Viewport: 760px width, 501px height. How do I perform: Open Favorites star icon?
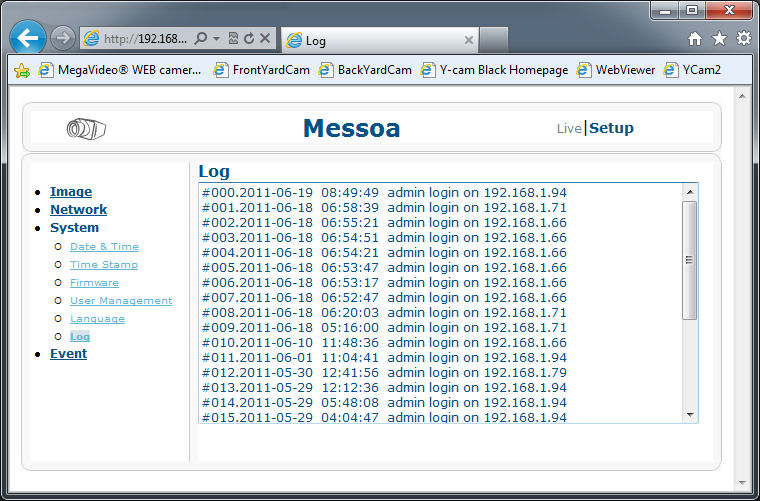pyautogui.click(x=719, y=38)
